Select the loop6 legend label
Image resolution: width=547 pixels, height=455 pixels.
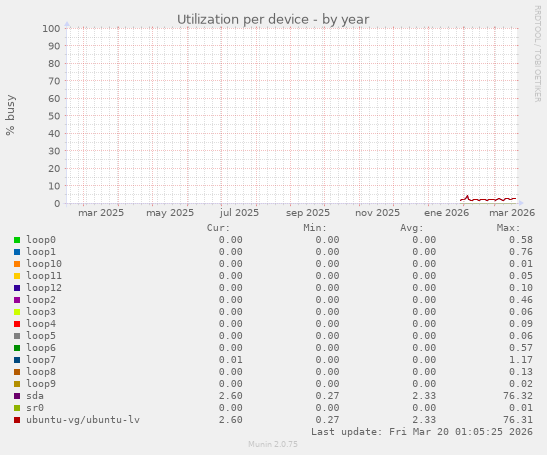[x=41, y=348]
